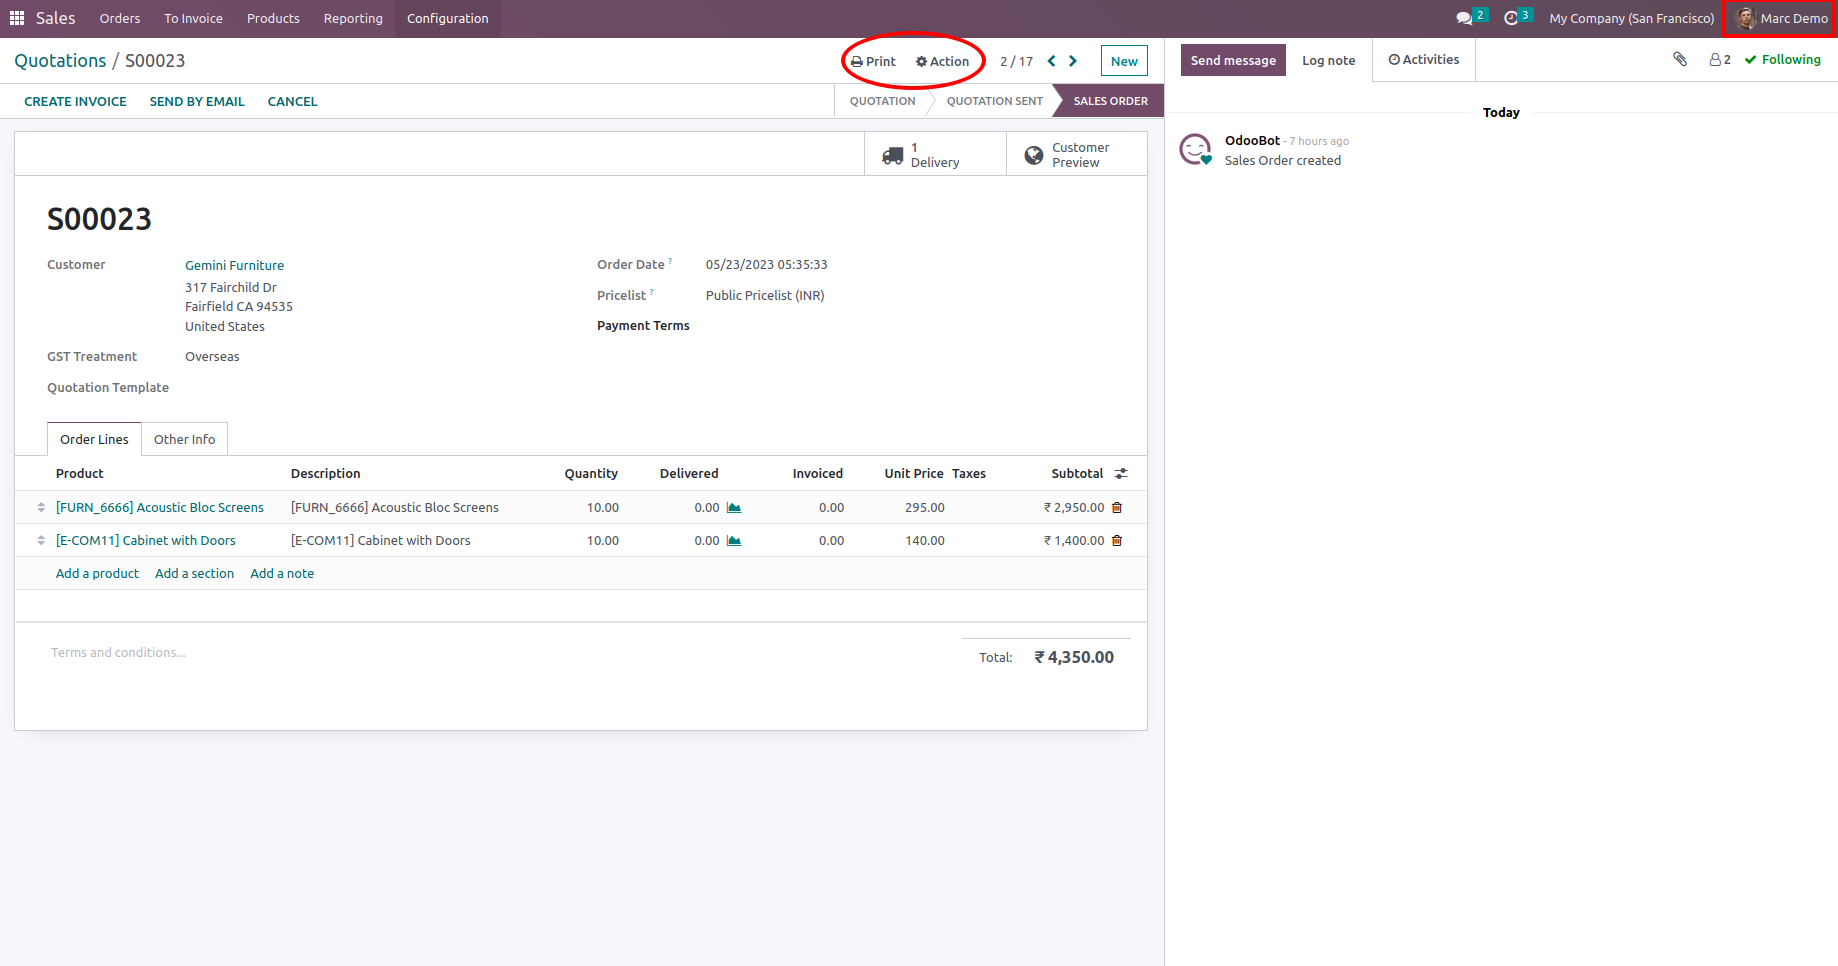The width and height of the screenshot is (1838, 966).
Task: Grab row handle of Cabinet with Doors line
Action: click(x=41, y=541)
